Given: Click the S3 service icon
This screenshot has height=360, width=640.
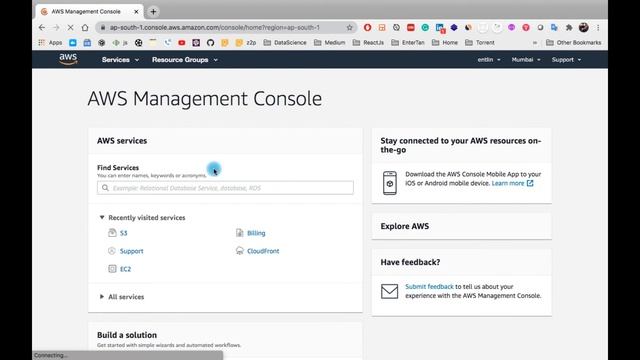Looking at the screenshot, I should pos(112,233).
